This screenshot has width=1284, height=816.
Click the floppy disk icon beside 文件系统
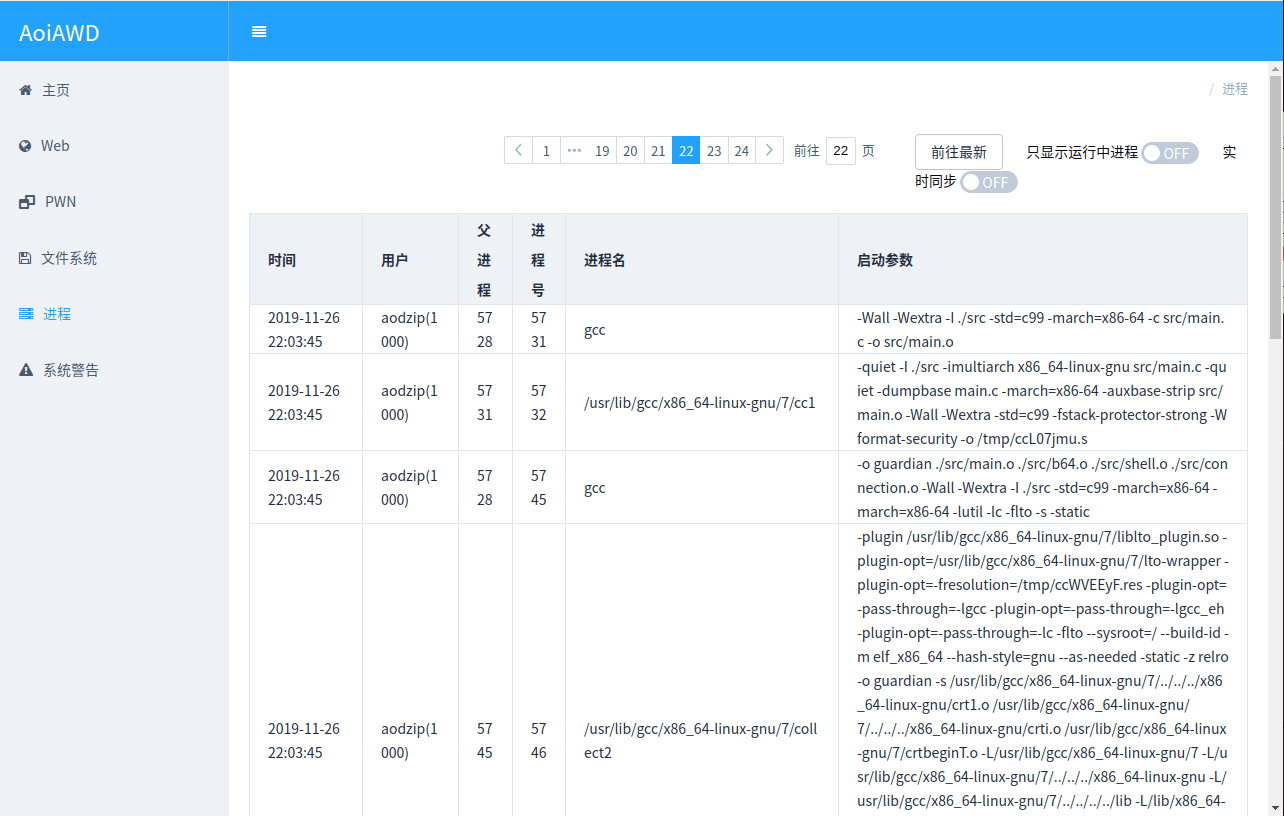25,258
